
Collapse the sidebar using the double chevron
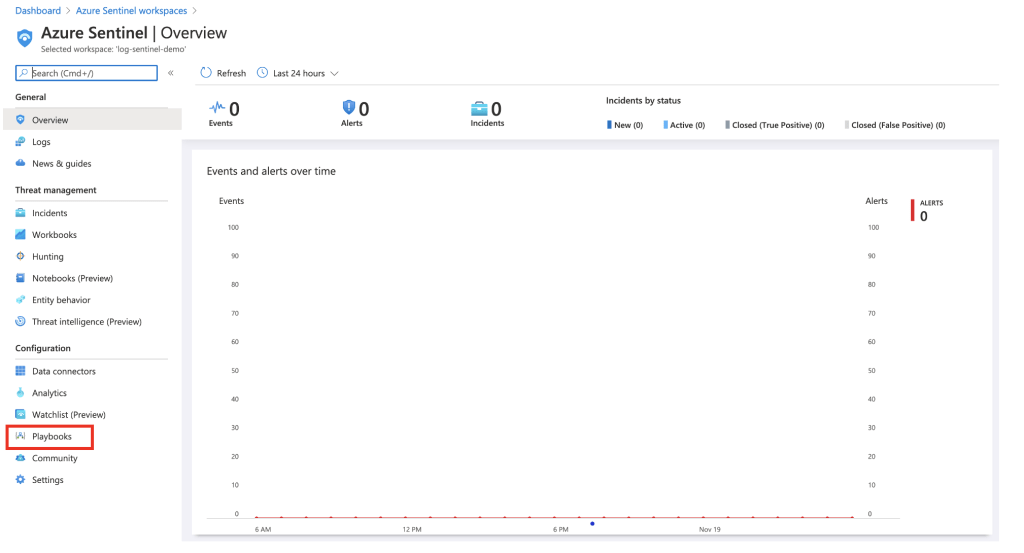tap(171, 73)
